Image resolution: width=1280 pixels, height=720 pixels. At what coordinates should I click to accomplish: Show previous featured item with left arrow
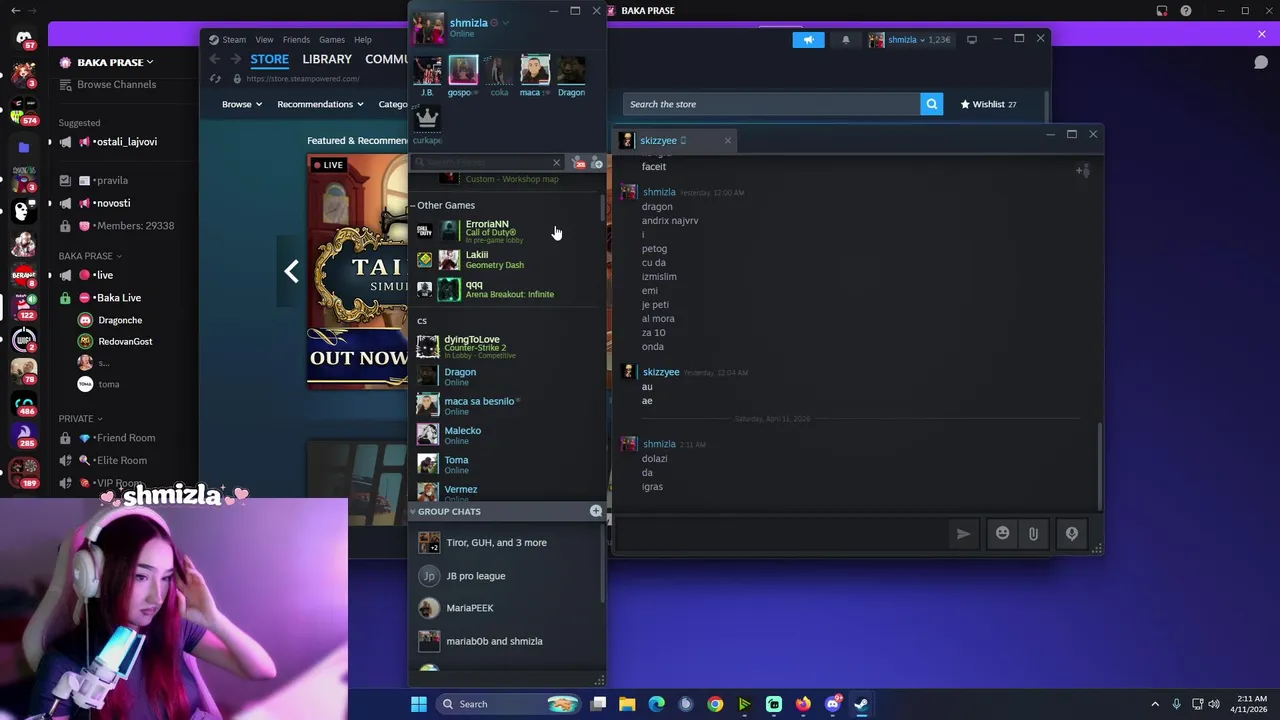click(291, 271)
